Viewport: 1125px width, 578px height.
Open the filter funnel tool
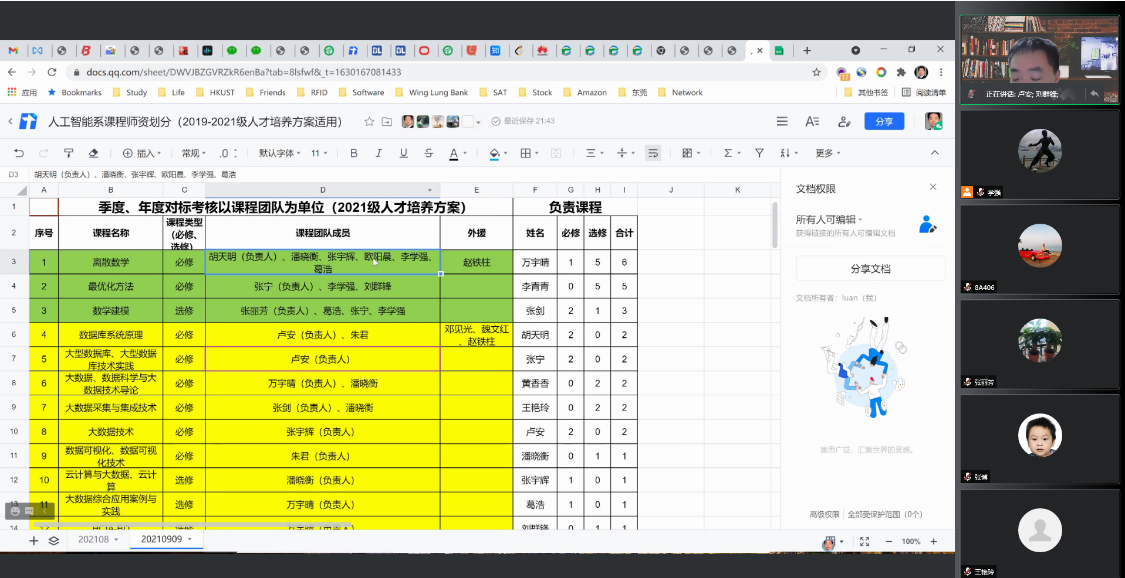(x=759, y=153)
